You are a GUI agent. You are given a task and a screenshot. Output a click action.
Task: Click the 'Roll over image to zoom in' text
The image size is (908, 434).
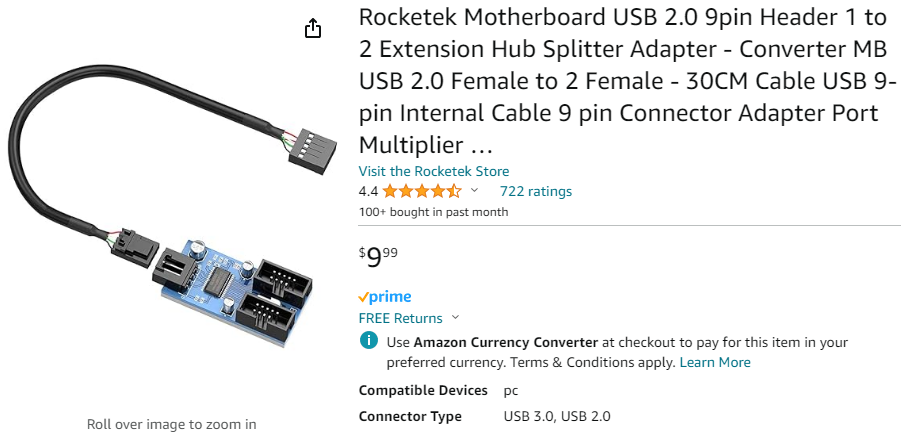(171, 424)
